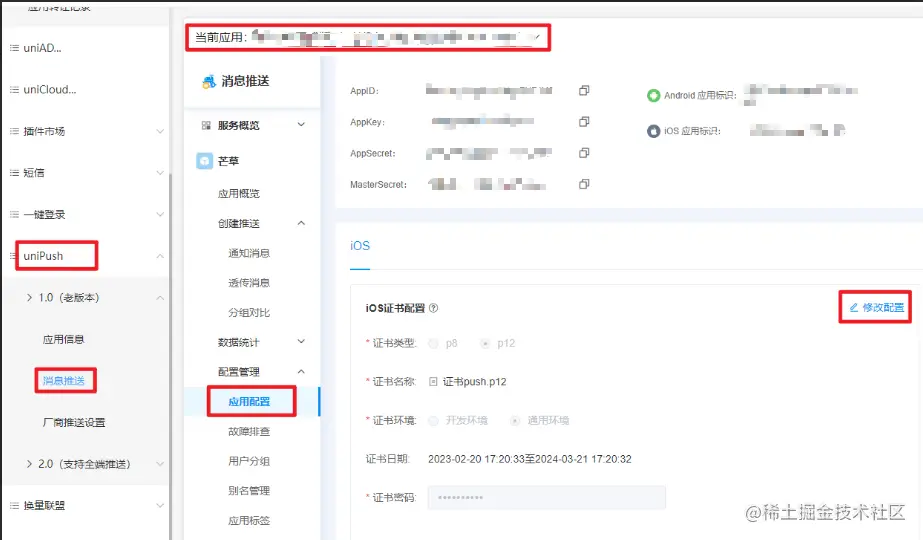Collapse the 创建推送 submenu arrow

coord(301,223)
